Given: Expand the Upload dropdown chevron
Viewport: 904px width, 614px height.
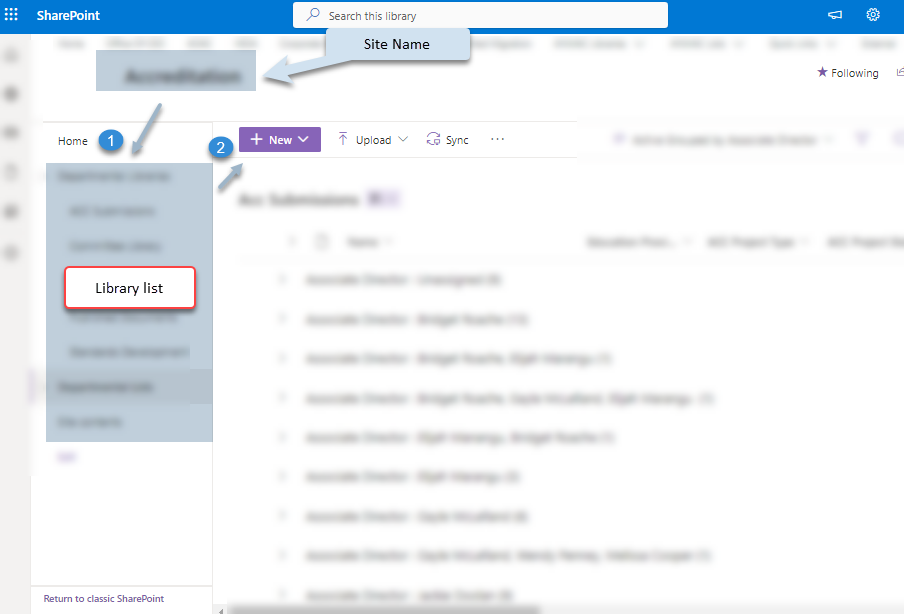Looking at the screenshot, I should click(x=403, y=140).
